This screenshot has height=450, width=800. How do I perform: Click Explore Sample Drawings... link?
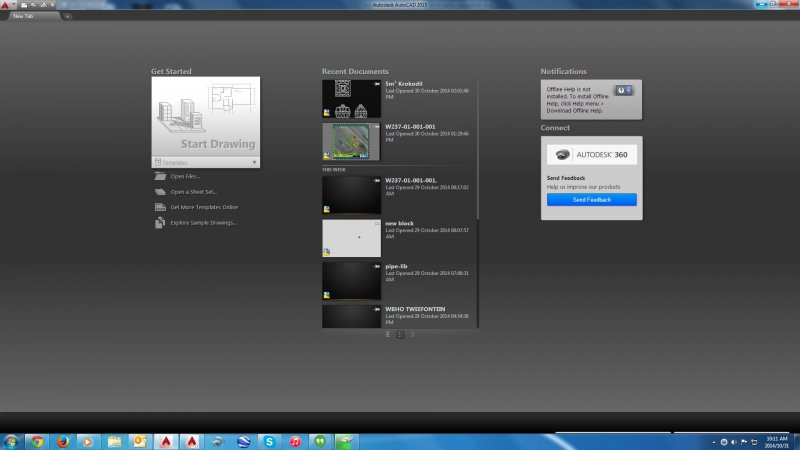point(203,222)
